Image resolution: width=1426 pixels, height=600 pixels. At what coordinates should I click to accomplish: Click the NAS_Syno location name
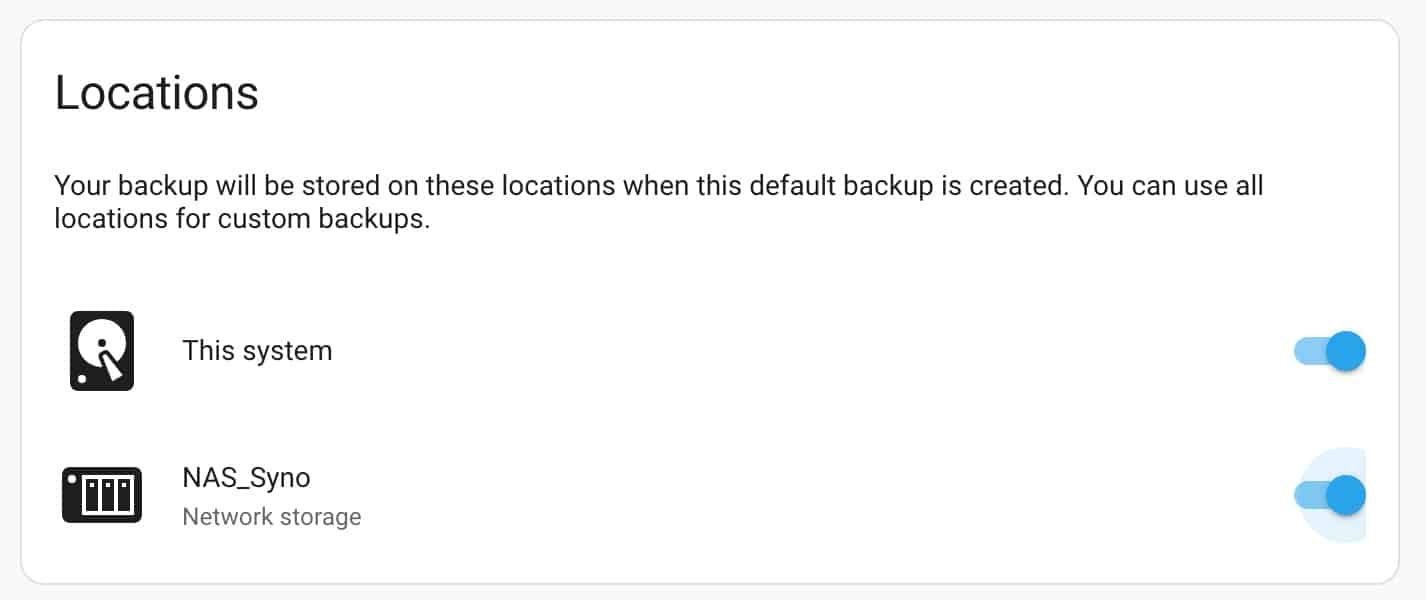246,478
